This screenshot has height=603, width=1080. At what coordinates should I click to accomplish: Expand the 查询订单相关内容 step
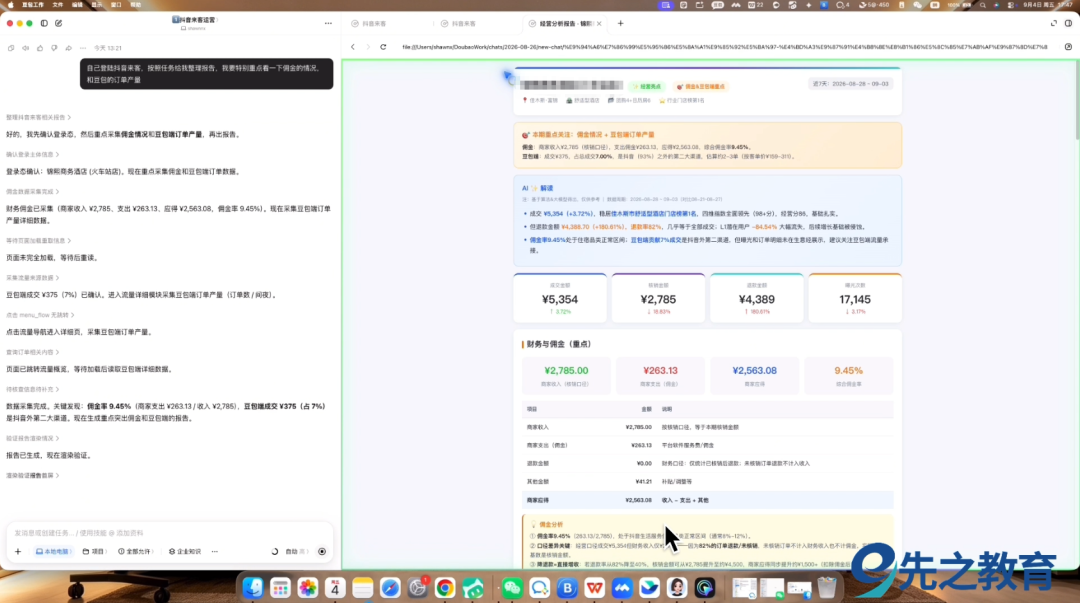tap(32, 352)
